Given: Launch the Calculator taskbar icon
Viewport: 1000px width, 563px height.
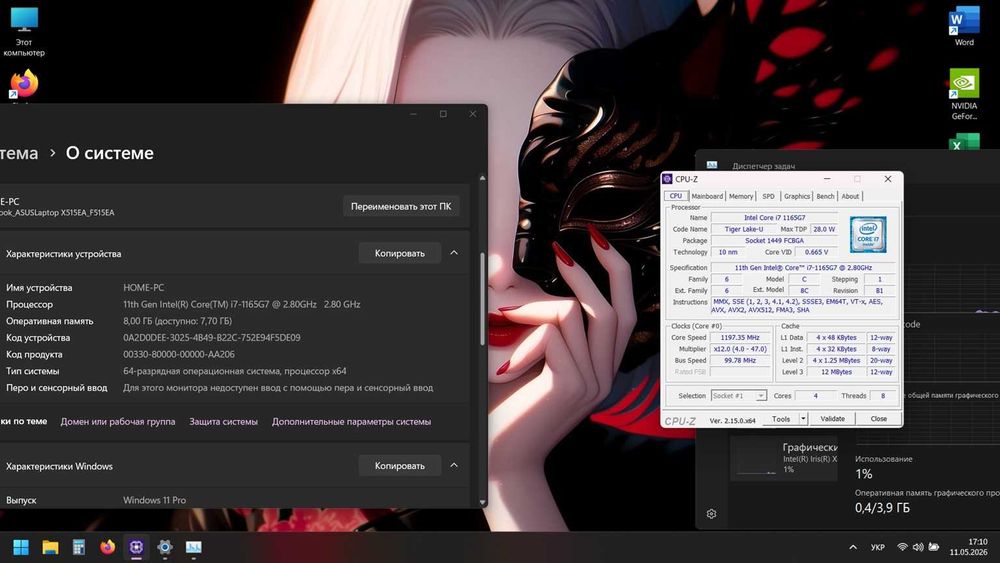Looking at the screenshot, I should (78, 547).
